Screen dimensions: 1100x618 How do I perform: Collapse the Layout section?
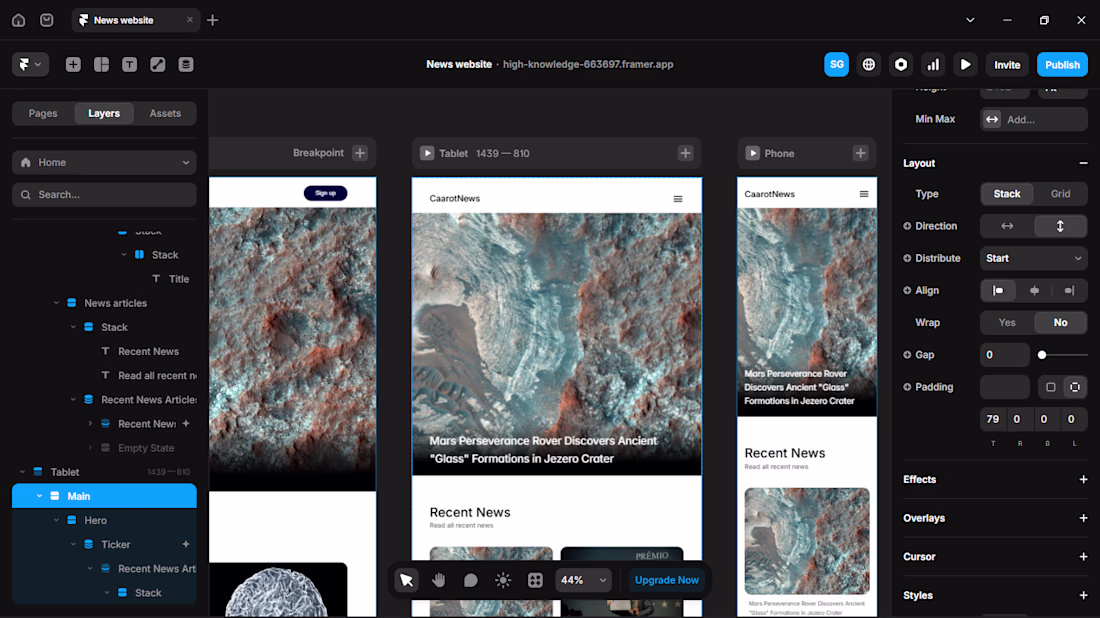tap(1083, 163)
